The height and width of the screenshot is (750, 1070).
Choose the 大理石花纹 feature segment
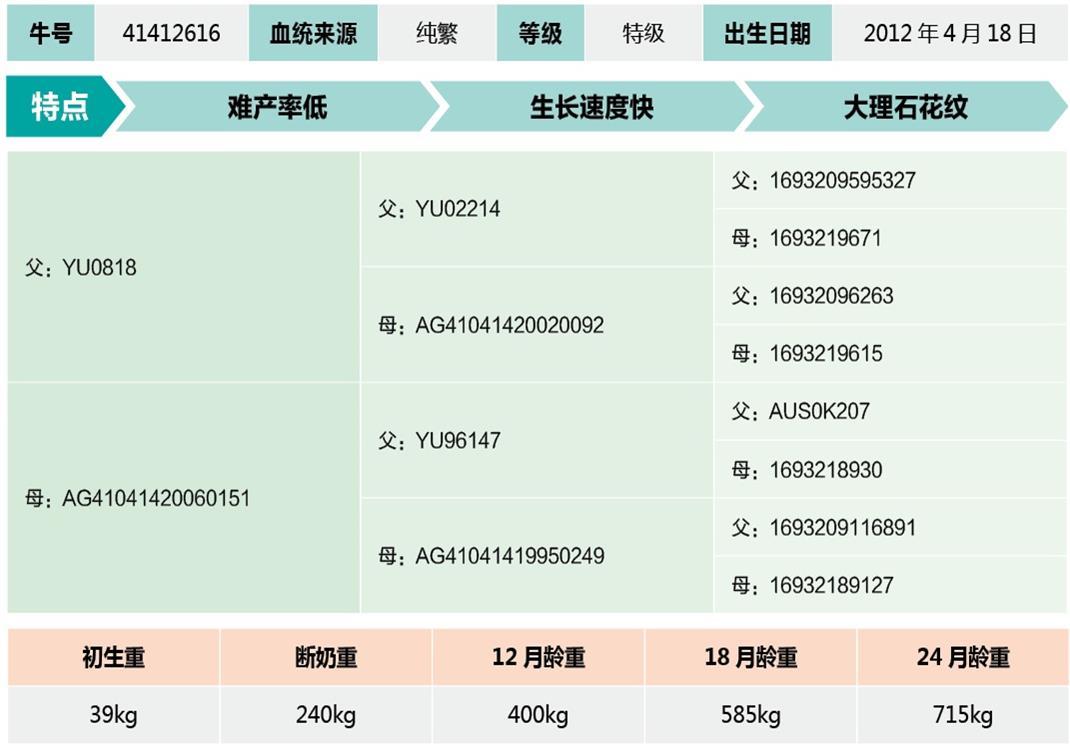(x=905, y=107)
